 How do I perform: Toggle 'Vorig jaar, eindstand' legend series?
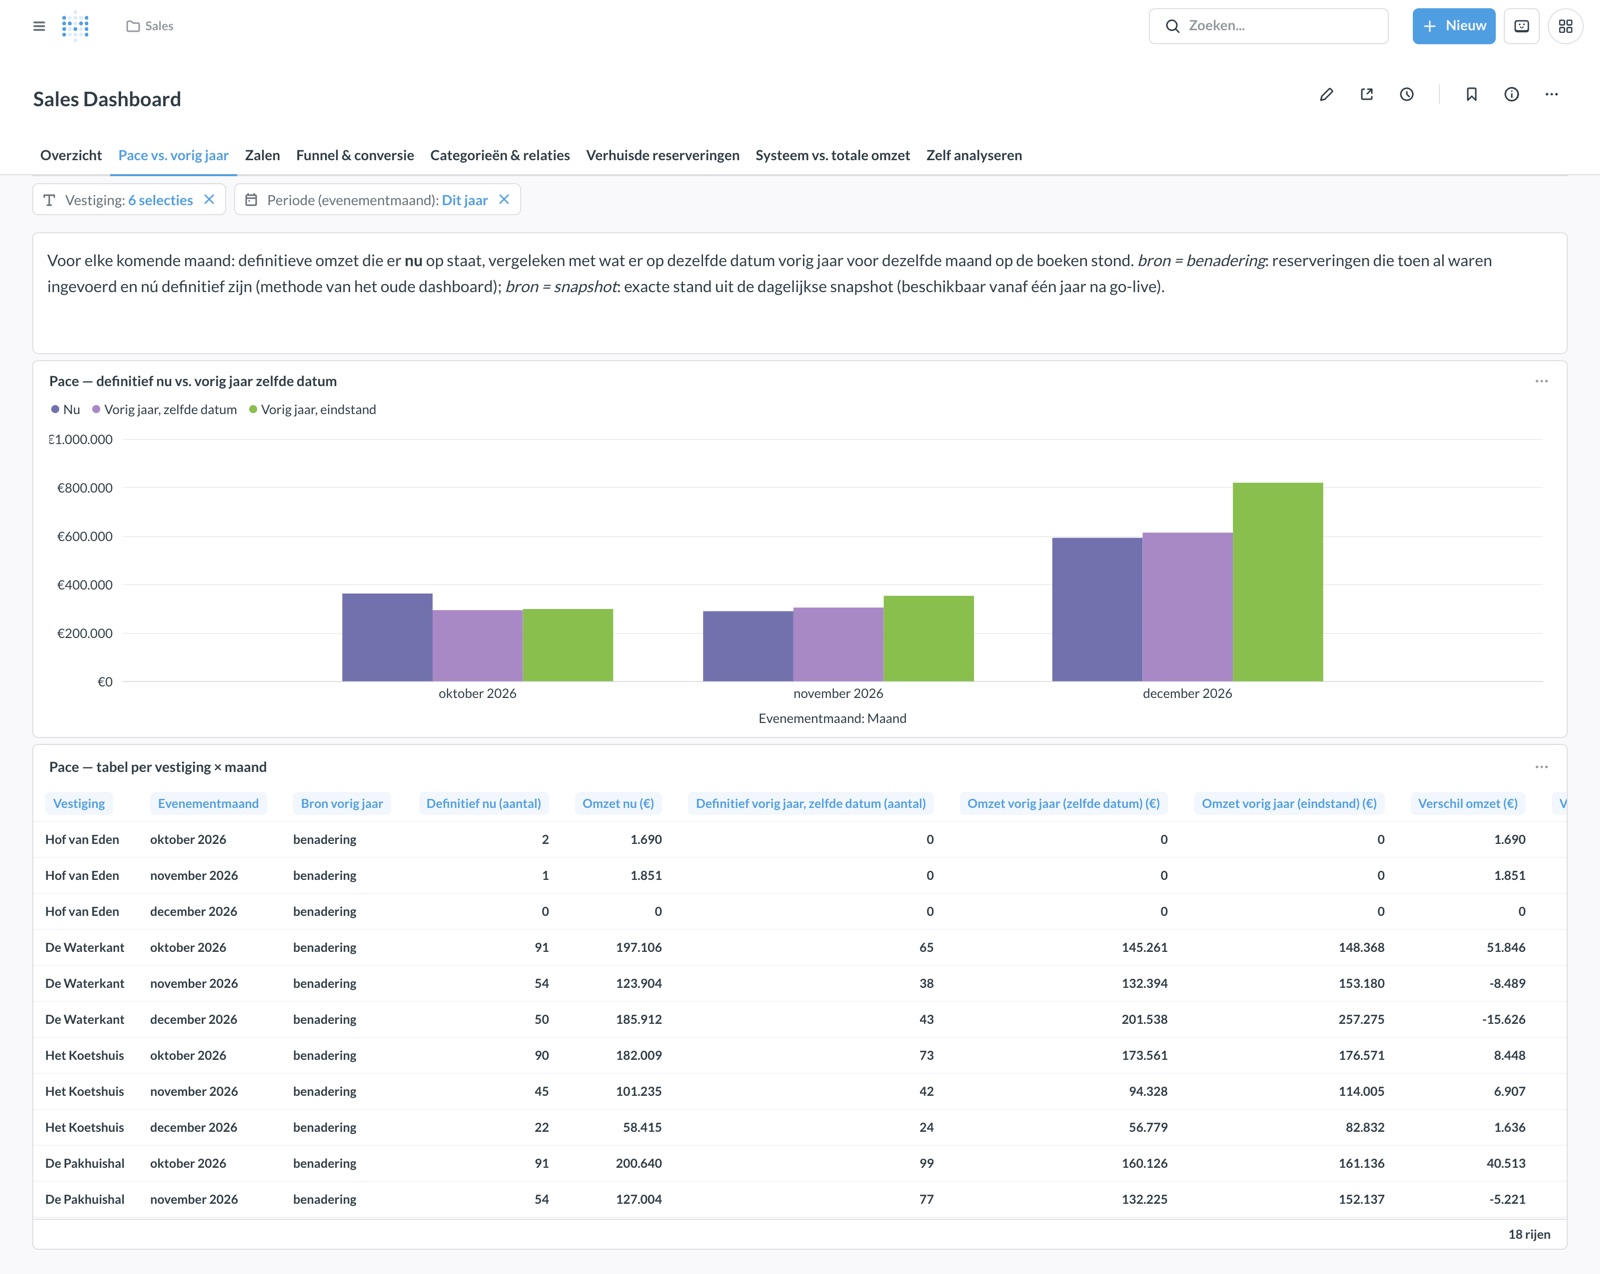click(x=312, y=409)
